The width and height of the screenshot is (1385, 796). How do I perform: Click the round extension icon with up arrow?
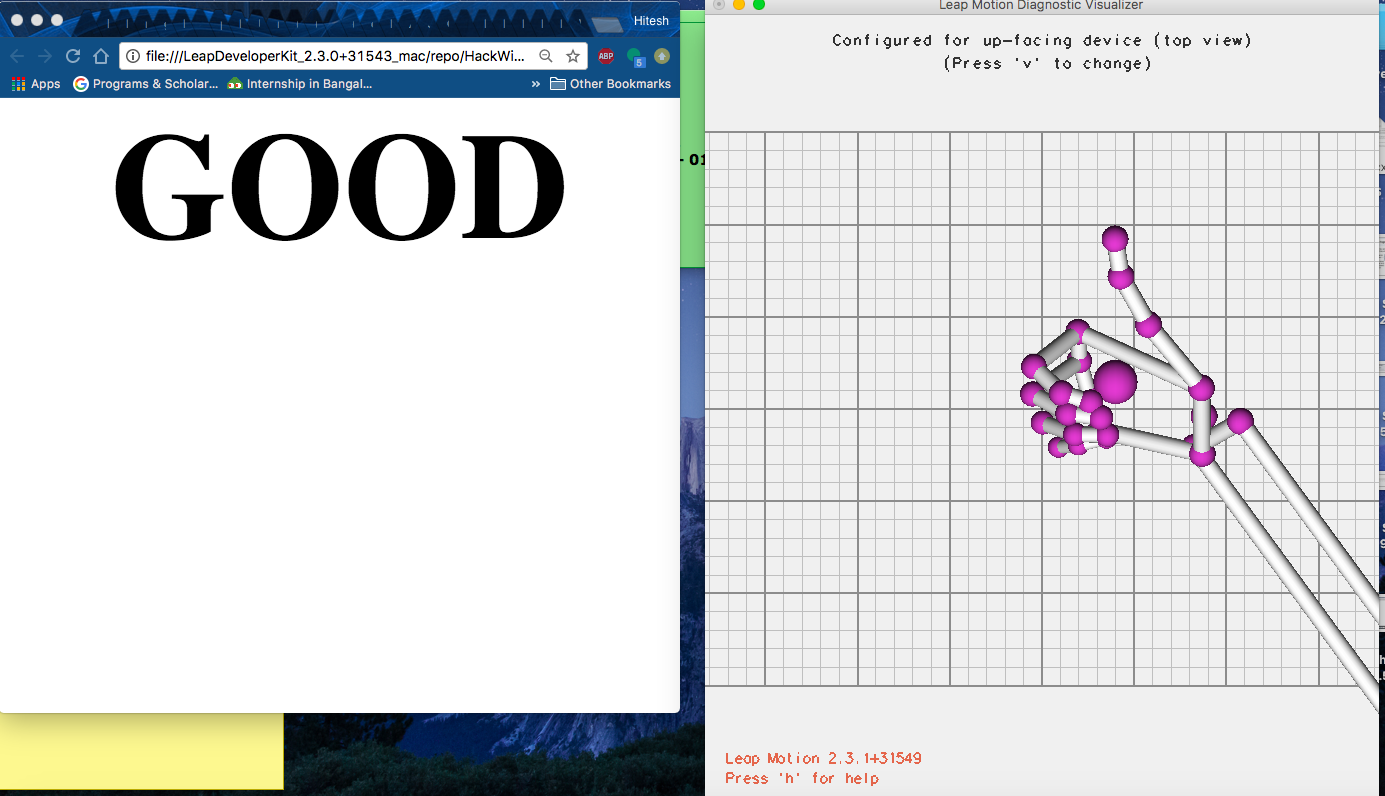coord(662,56)
